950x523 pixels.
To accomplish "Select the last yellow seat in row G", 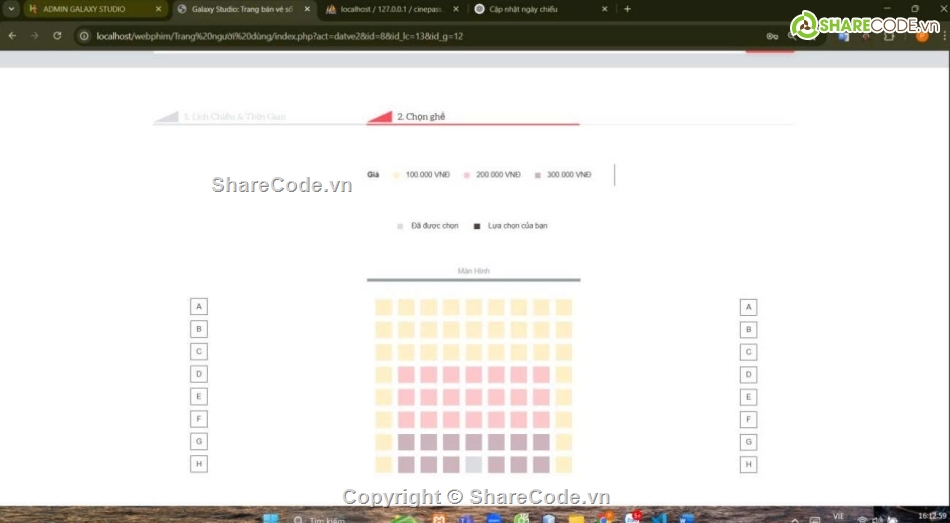I will coord(563,442).
